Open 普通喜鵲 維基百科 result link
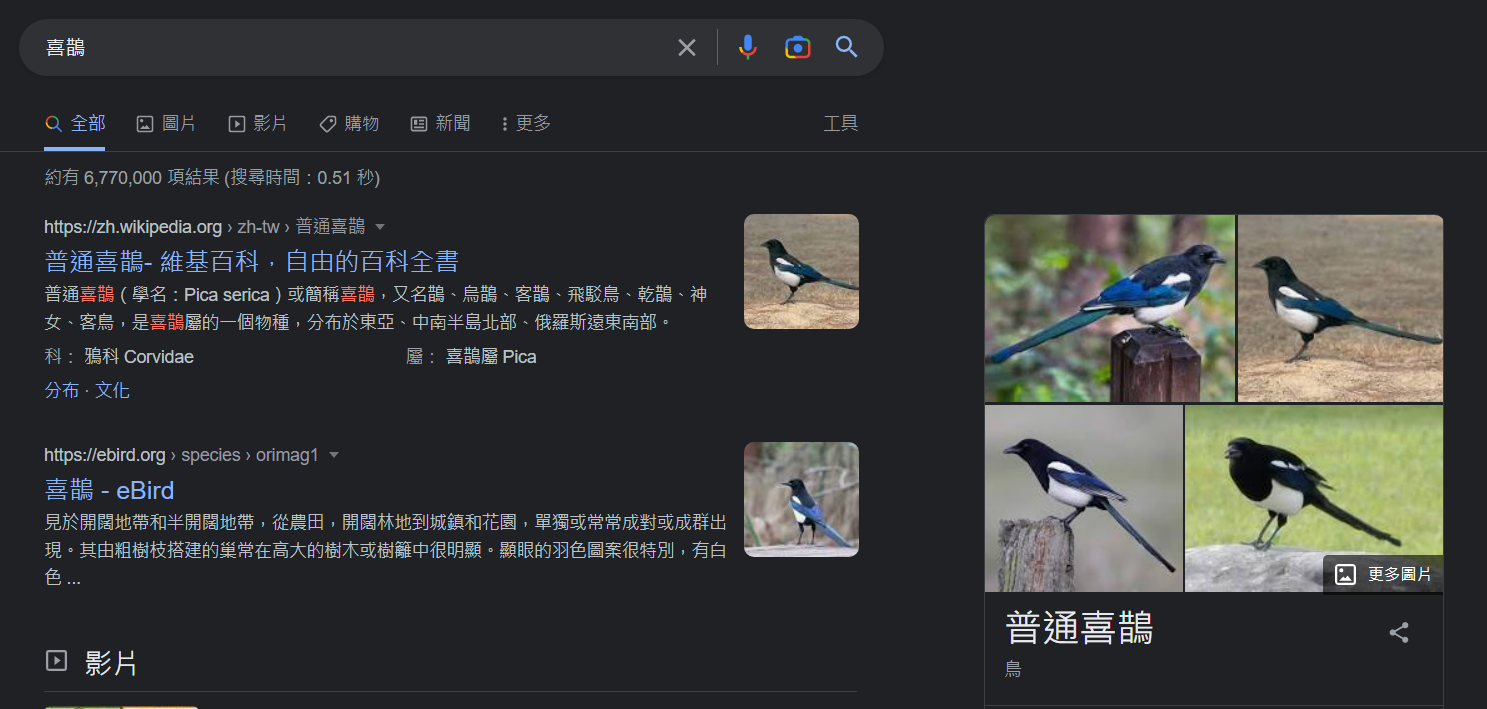Viewport: 1487px width, 709px height. pyautogui.click(x=252, y=261)
